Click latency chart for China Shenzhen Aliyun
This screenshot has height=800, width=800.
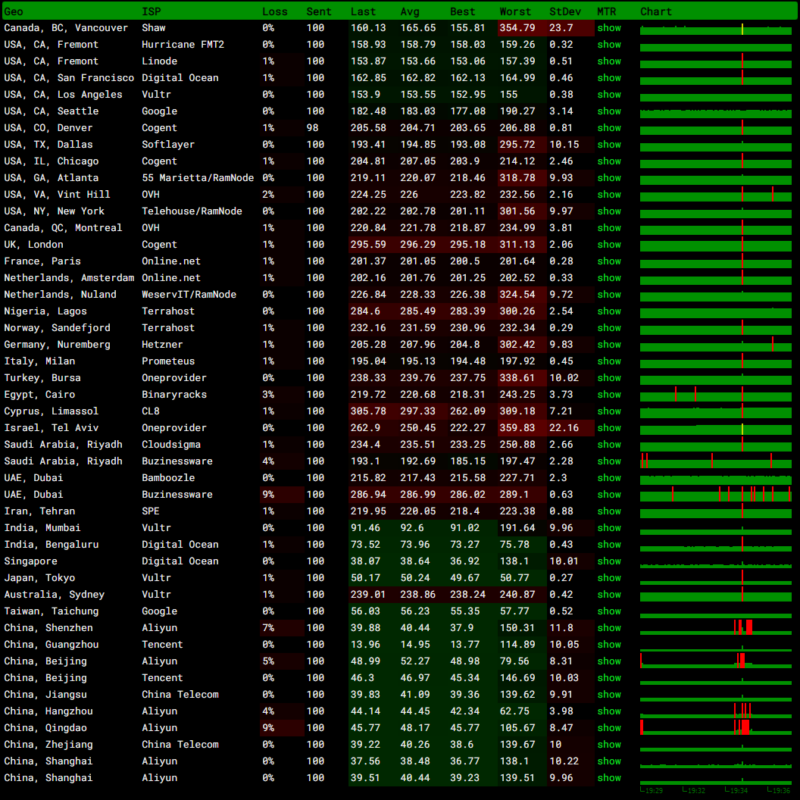pyautogui.click(x=715, y=628)
